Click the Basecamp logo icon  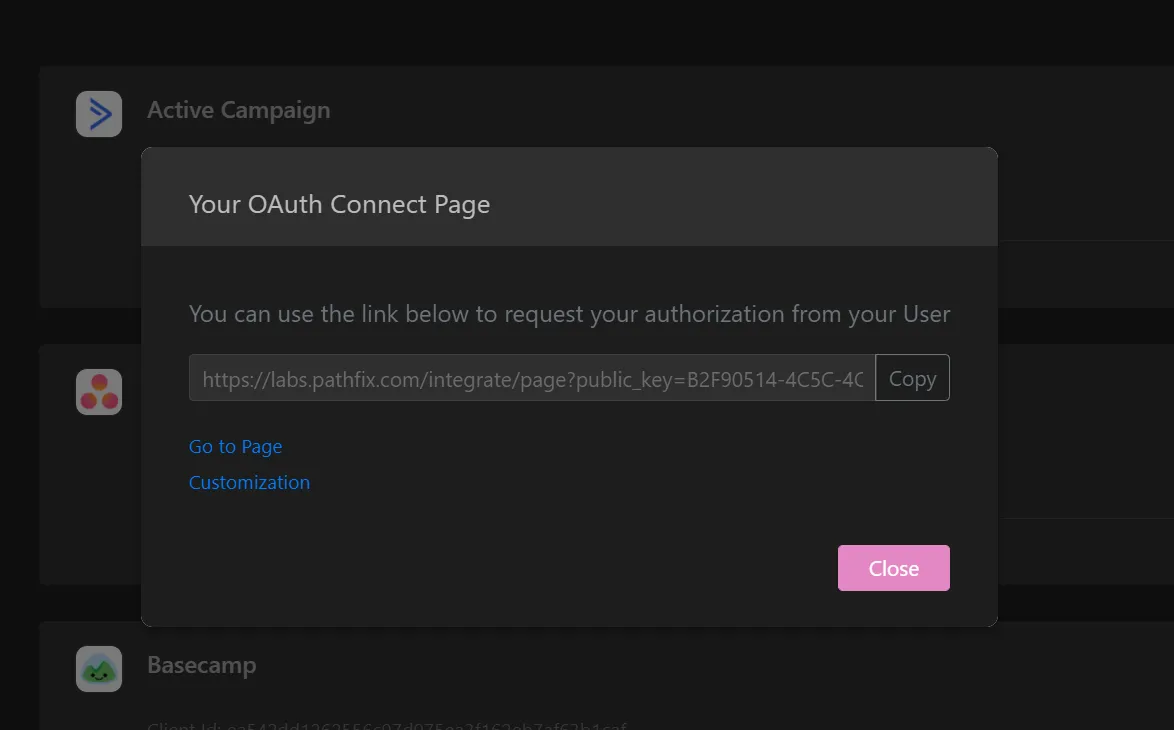click(x=99, y=669)
